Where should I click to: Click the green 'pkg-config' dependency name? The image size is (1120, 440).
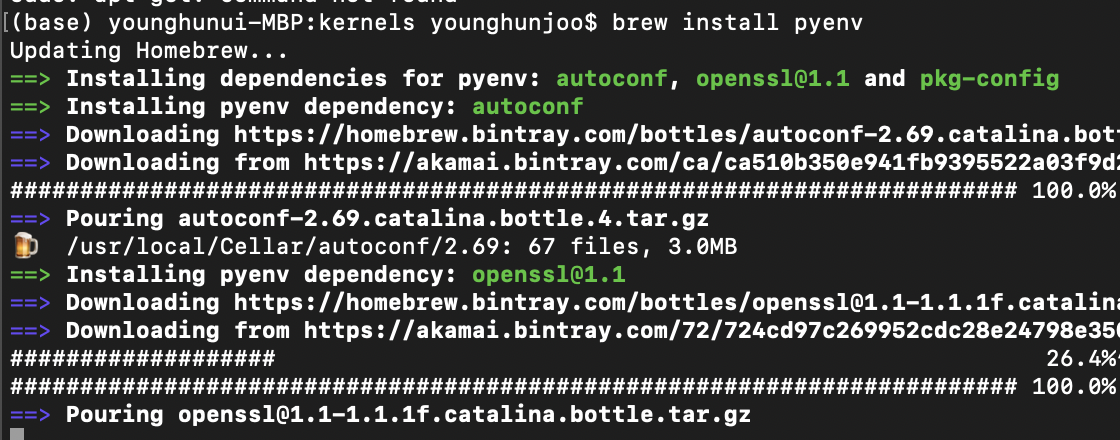[x=989, y=79]
